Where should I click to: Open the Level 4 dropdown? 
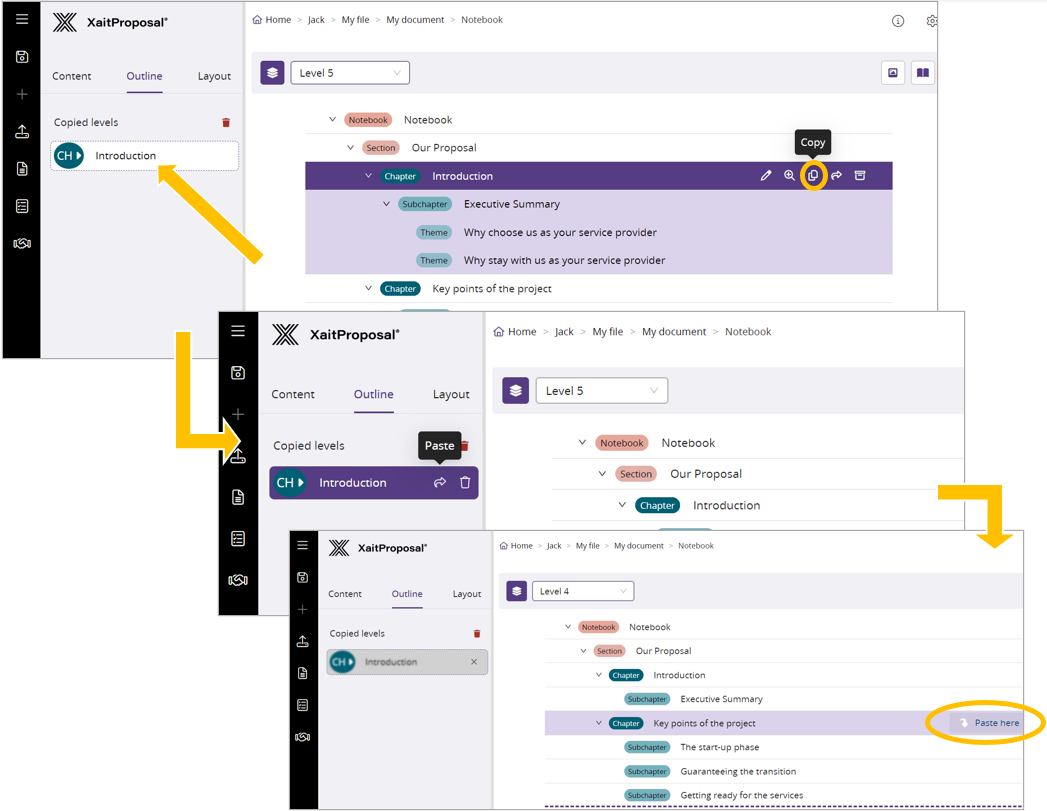coord(582,591)
